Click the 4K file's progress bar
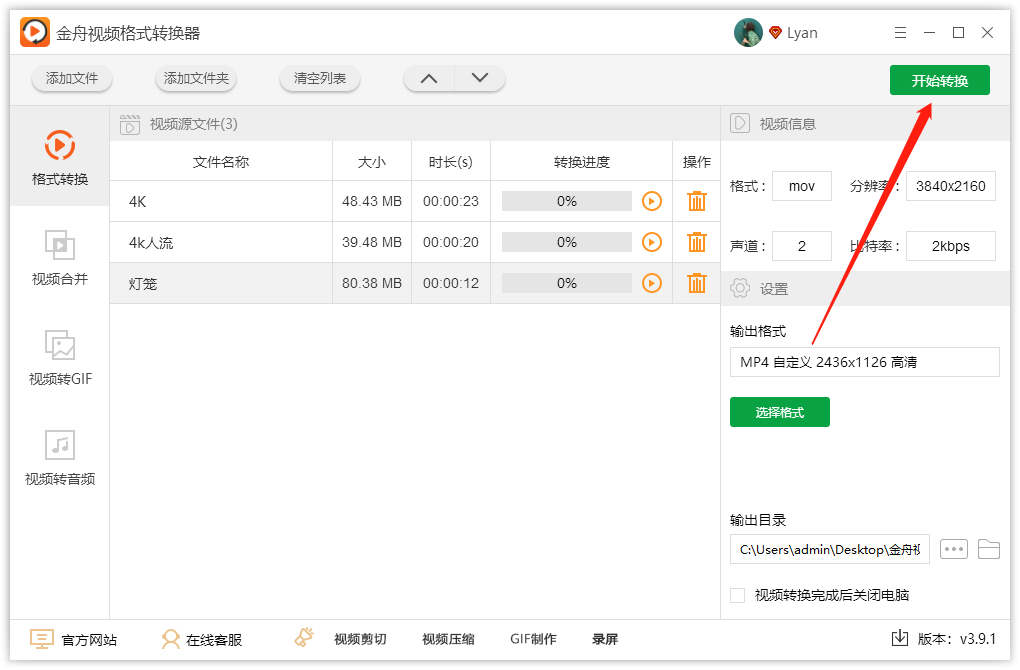The height and width of the screenshot is (670, 1020). coord(566,201)
